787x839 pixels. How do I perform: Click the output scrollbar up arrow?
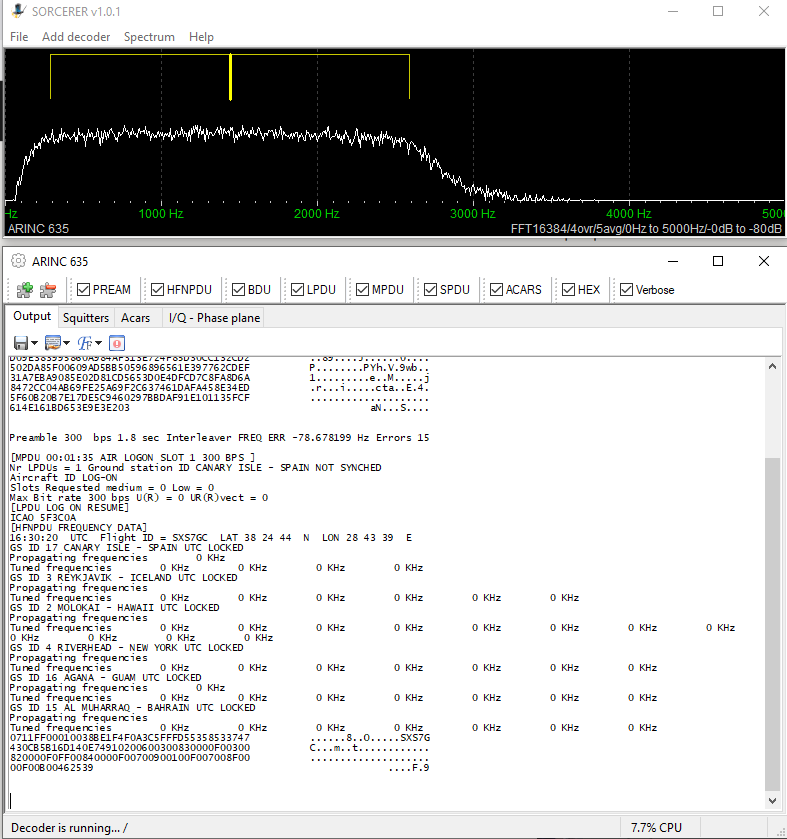click(x=772, y=367)
